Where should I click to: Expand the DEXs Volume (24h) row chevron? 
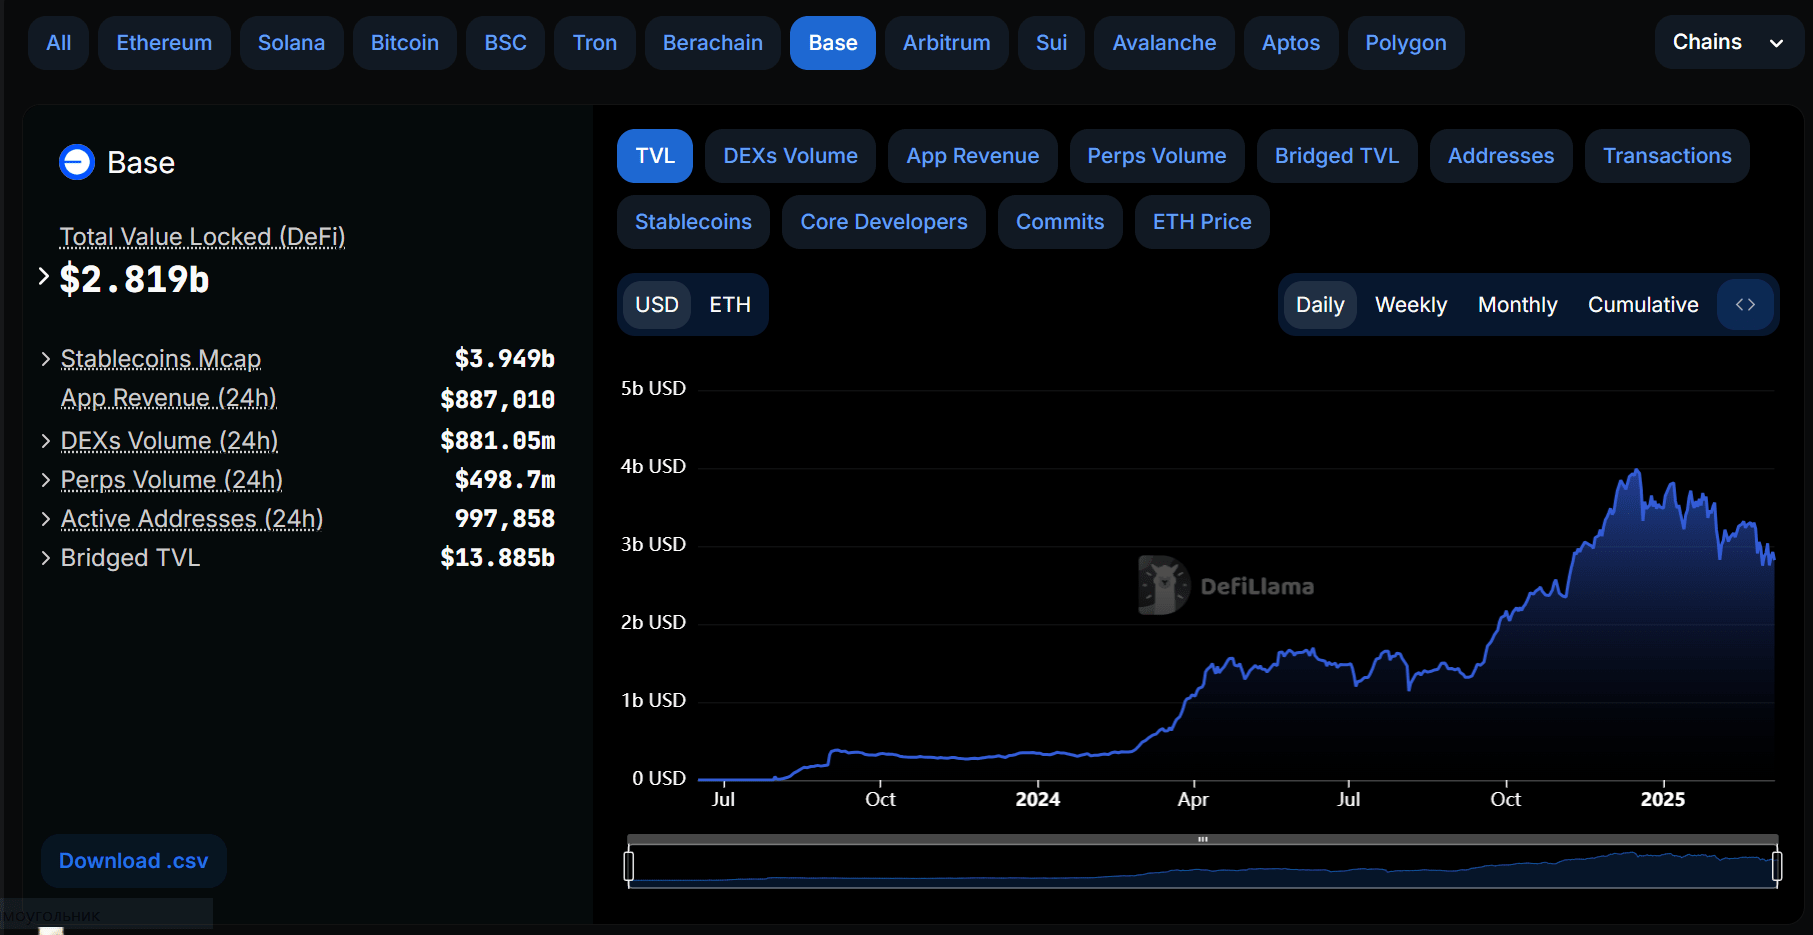click(45, 441)
